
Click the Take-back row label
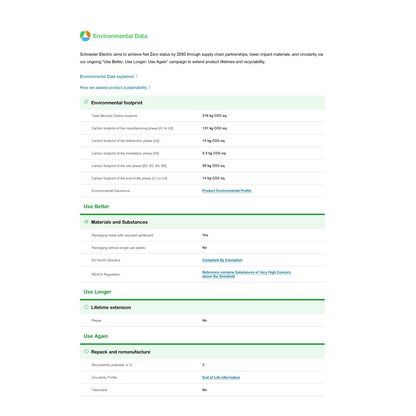pyautogui.click(x=99, y=390)
